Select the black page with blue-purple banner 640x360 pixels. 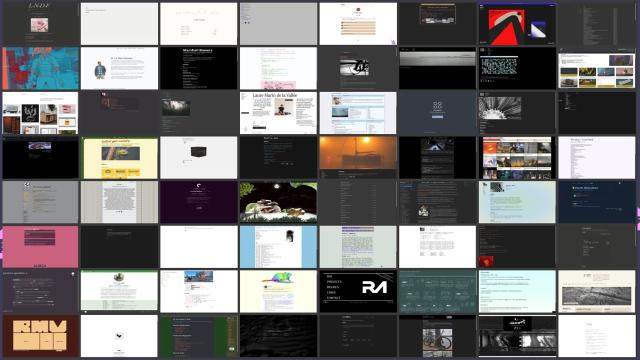[x=40, y=158]
